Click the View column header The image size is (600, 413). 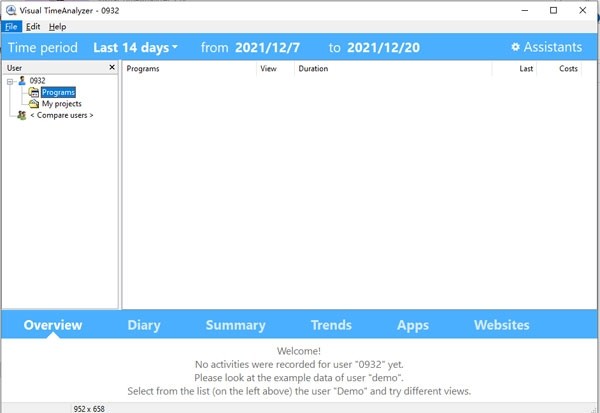point(276,69)
